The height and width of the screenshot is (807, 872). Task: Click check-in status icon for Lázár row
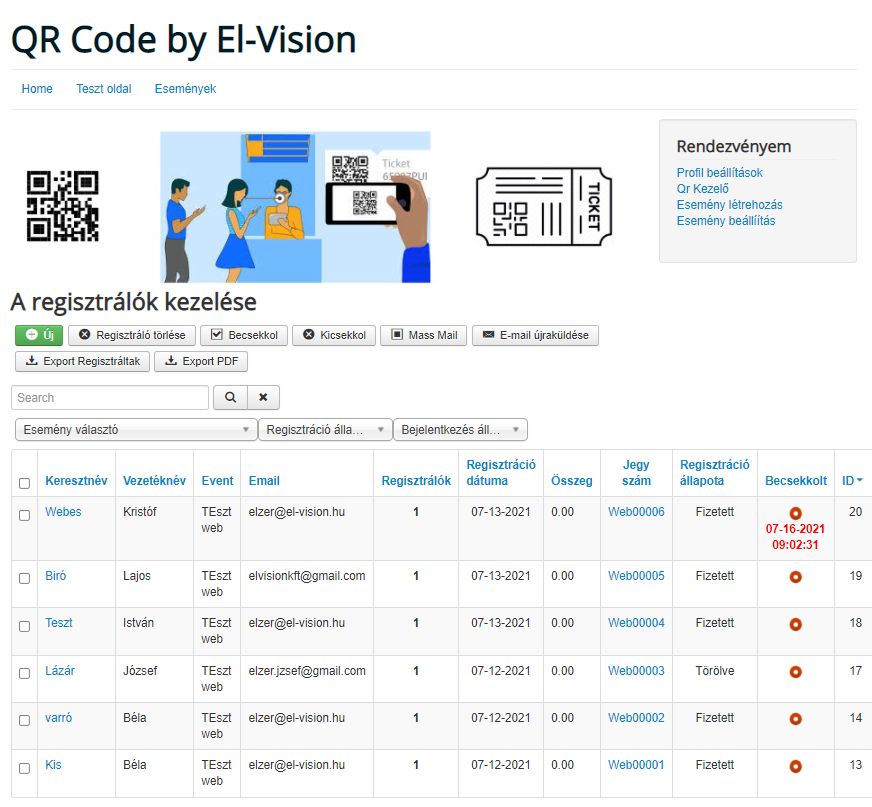[x=795, y=672]
